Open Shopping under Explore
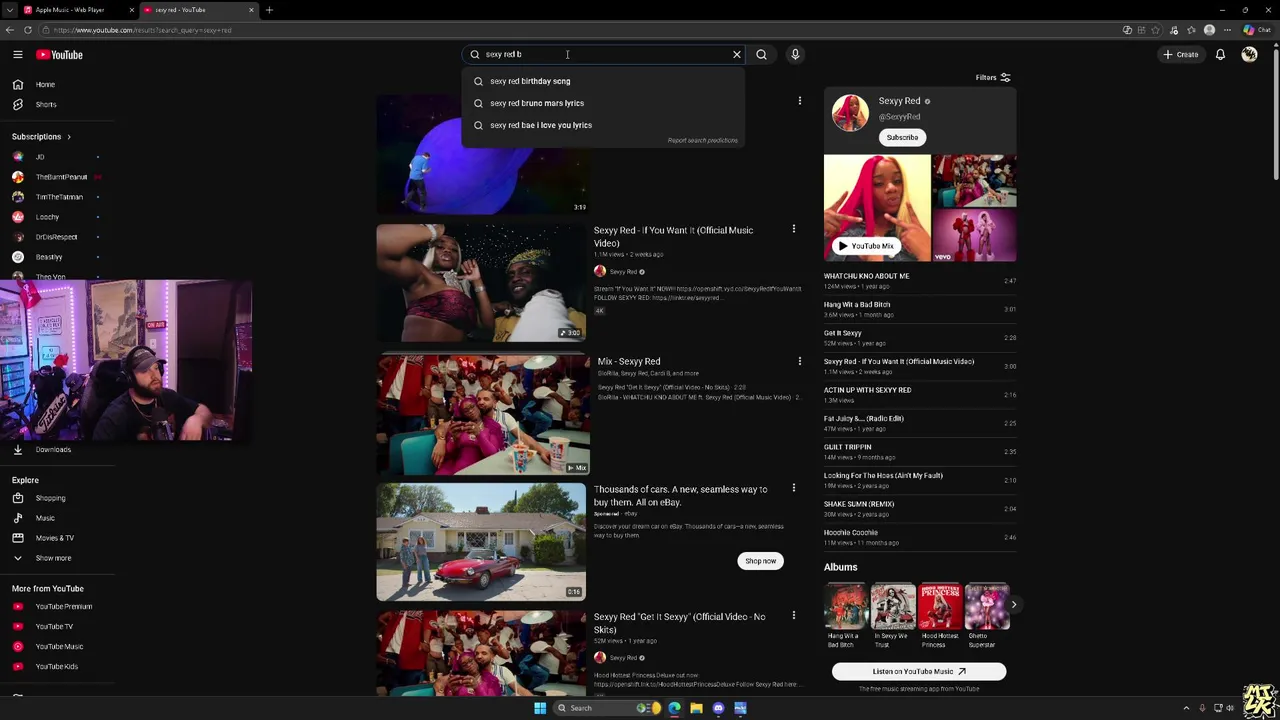This screenshot has height=720, width=1280. (x=50, y=498)
